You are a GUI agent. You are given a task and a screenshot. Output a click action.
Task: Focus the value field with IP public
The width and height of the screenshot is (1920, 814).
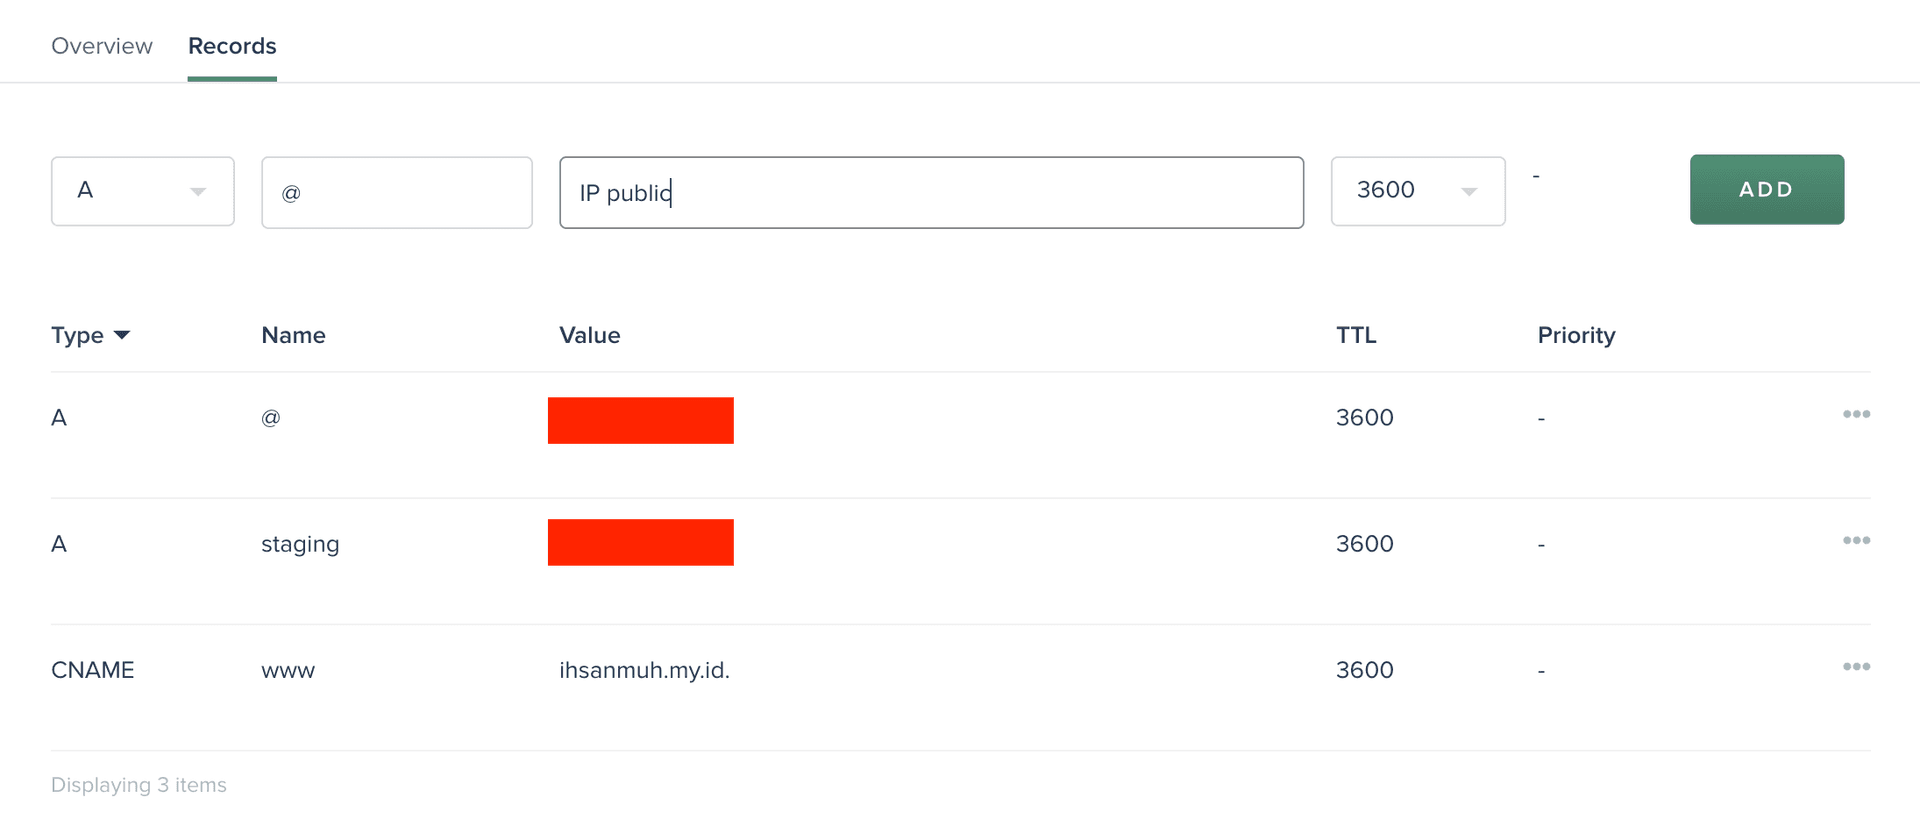click(x=931, y=192)
